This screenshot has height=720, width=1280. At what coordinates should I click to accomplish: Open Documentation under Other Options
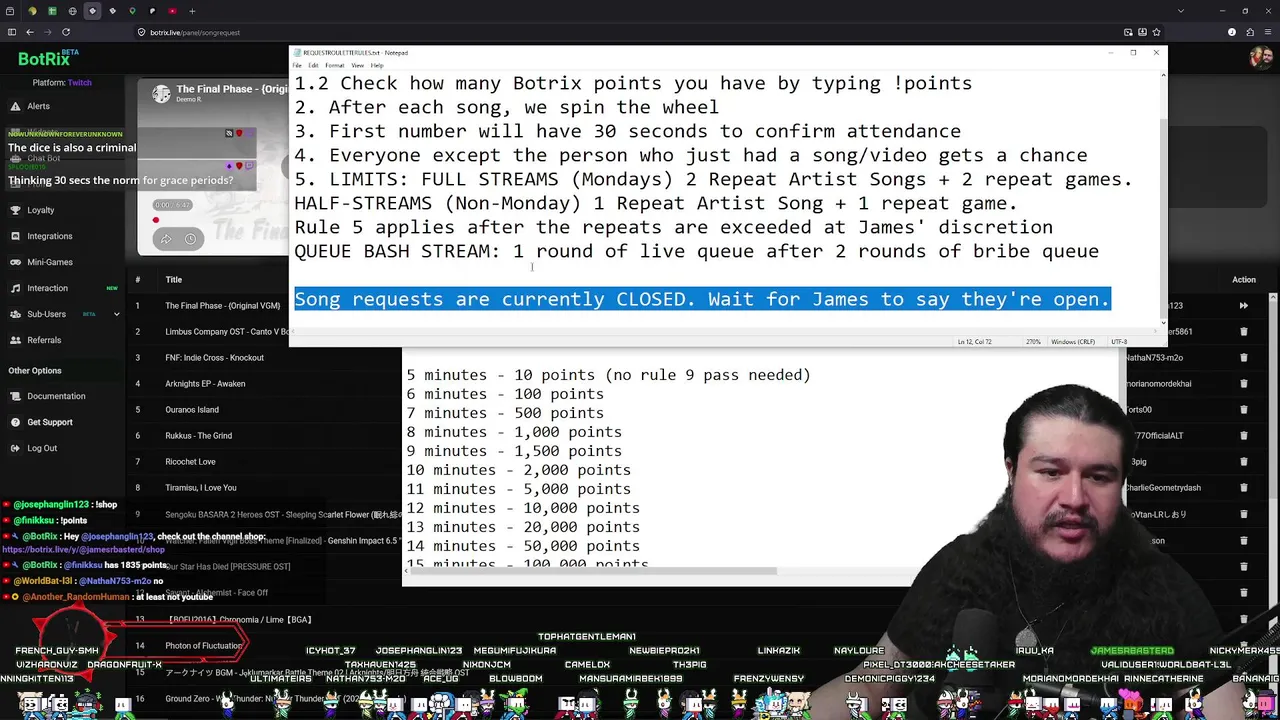(x=56, y=396)
